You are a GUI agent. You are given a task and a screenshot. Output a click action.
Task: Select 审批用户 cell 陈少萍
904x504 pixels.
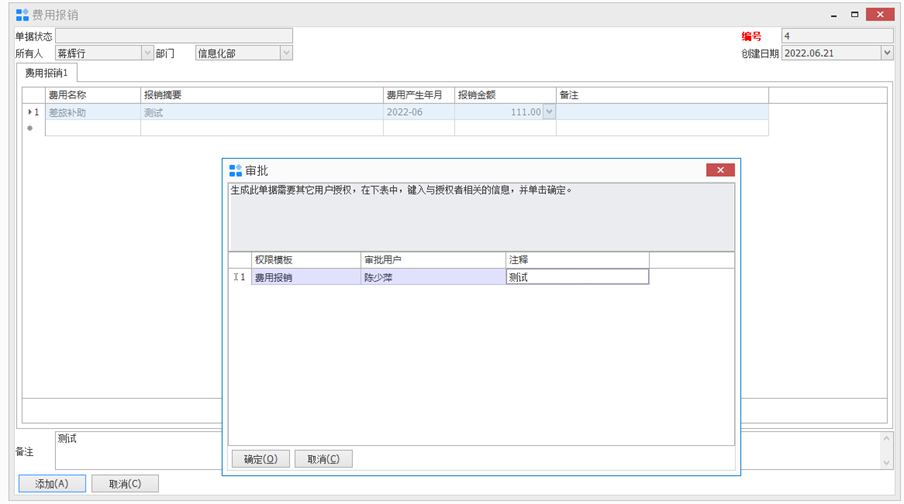(433, 277)
